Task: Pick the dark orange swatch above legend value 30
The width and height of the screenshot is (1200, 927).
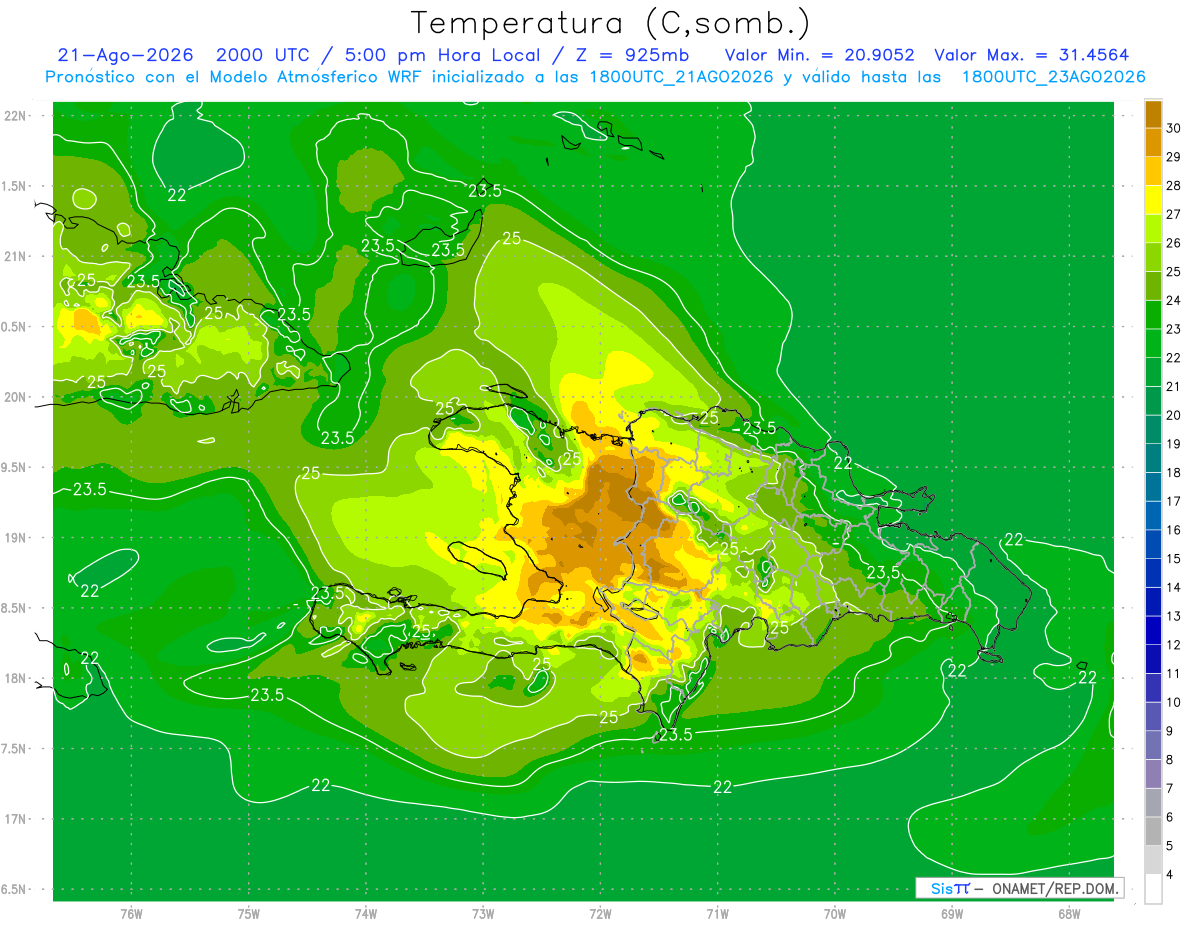Action: point(1153,113)
